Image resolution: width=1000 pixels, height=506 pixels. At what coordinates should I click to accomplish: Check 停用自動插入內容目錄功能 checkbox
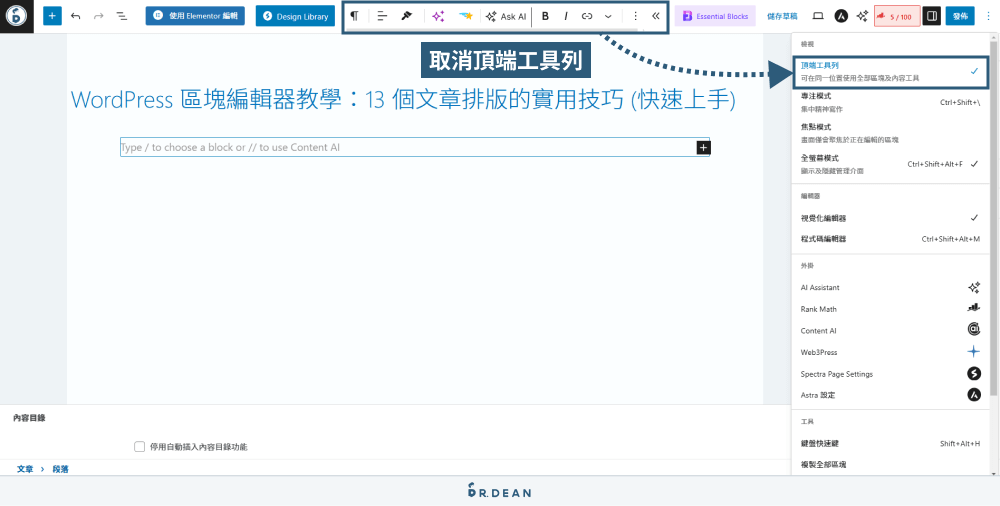coord(140,447)
